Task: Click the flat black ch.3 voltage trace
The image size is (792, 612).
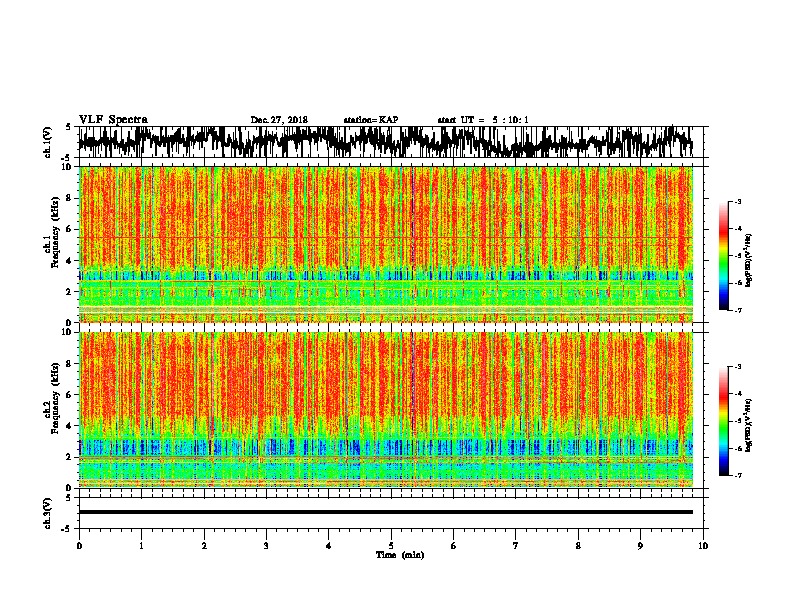Action: [x=385, y=512]
